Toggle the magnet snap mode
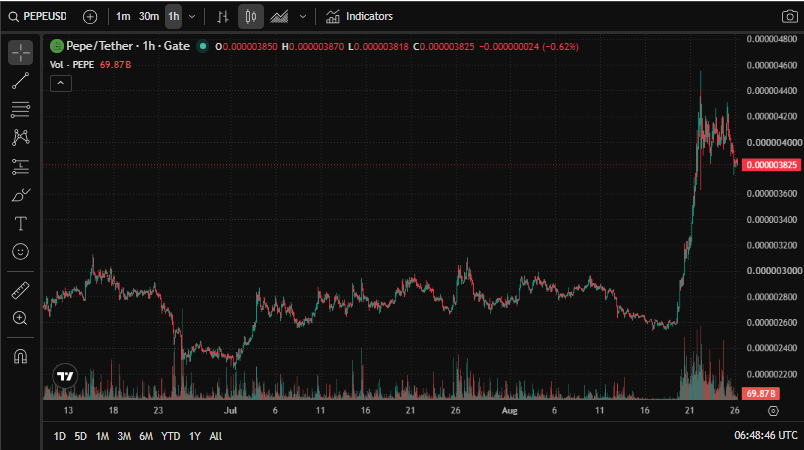804x450 pixels. point(21,356)
